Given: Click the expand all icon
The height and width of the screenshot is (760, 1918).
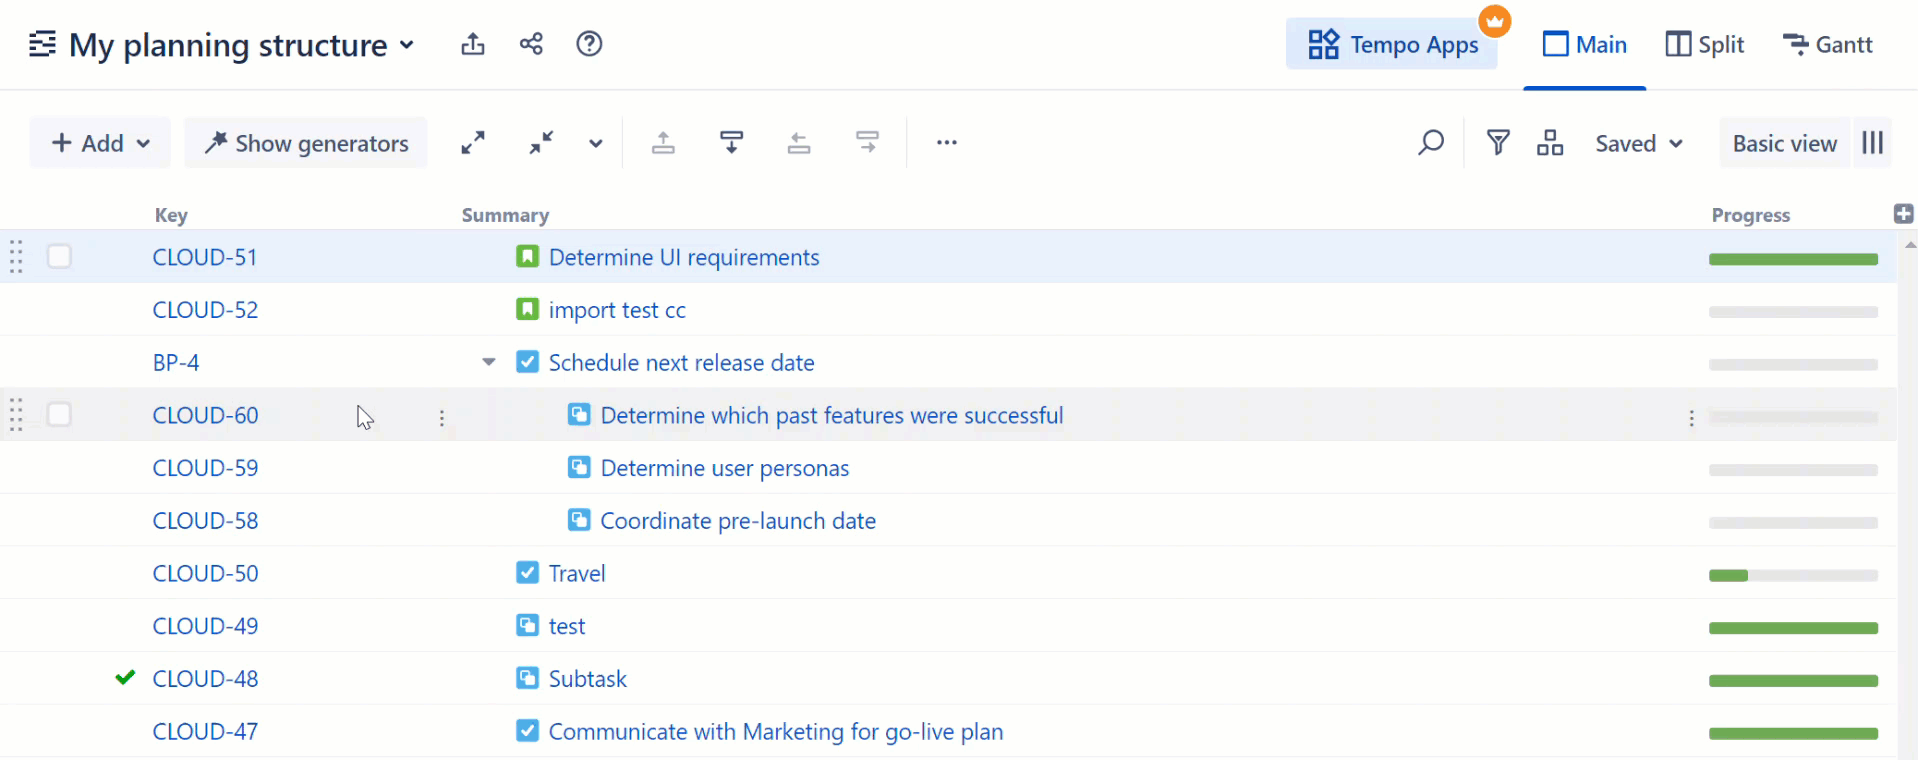Looking at the screenshot, I should pyautogui.click(x=473, y=143).
